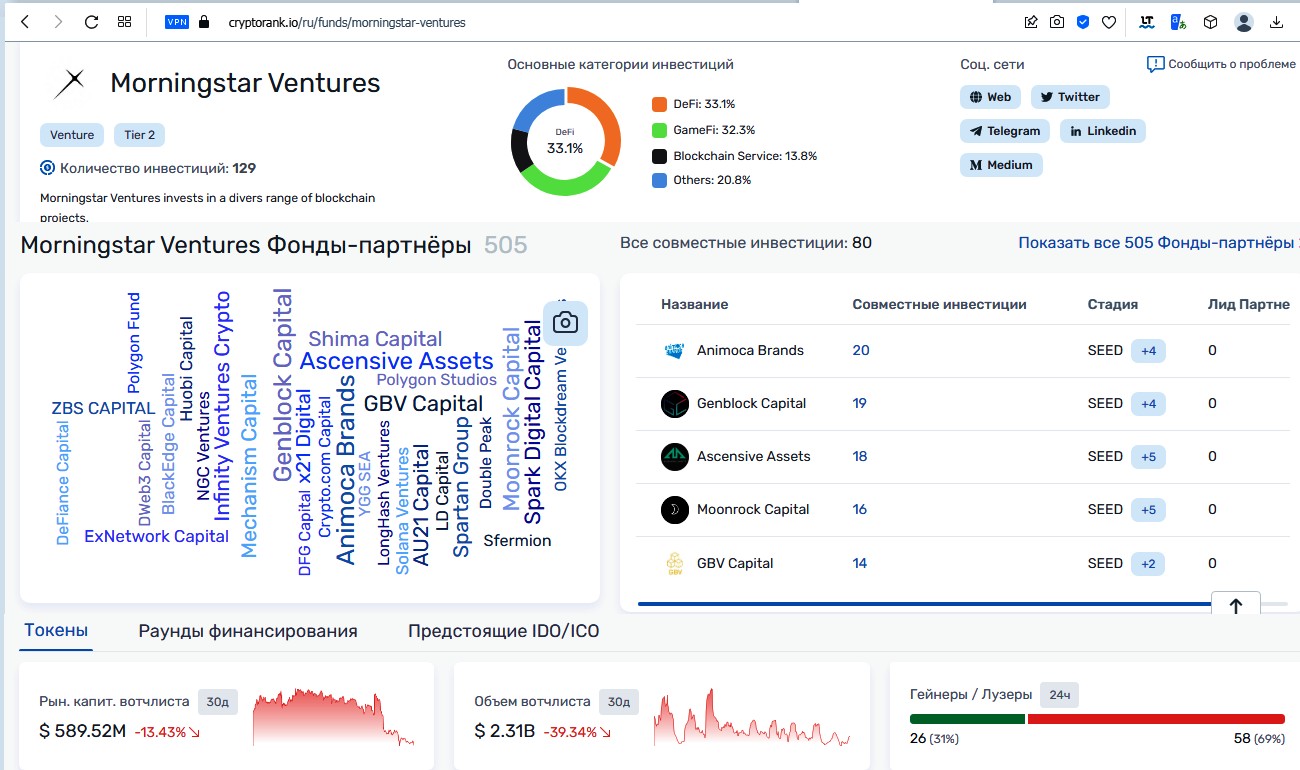
Task: Toggle the VPN badge in address bar
Action: click(x=176, y=21)
